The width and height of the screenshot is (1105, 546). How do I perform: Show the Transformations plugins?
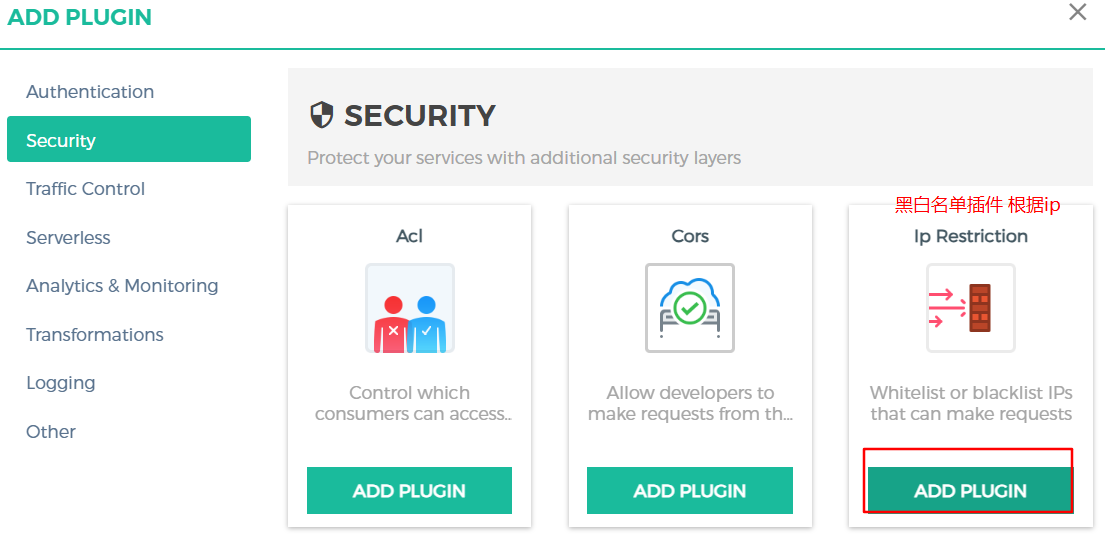[95, 335]
